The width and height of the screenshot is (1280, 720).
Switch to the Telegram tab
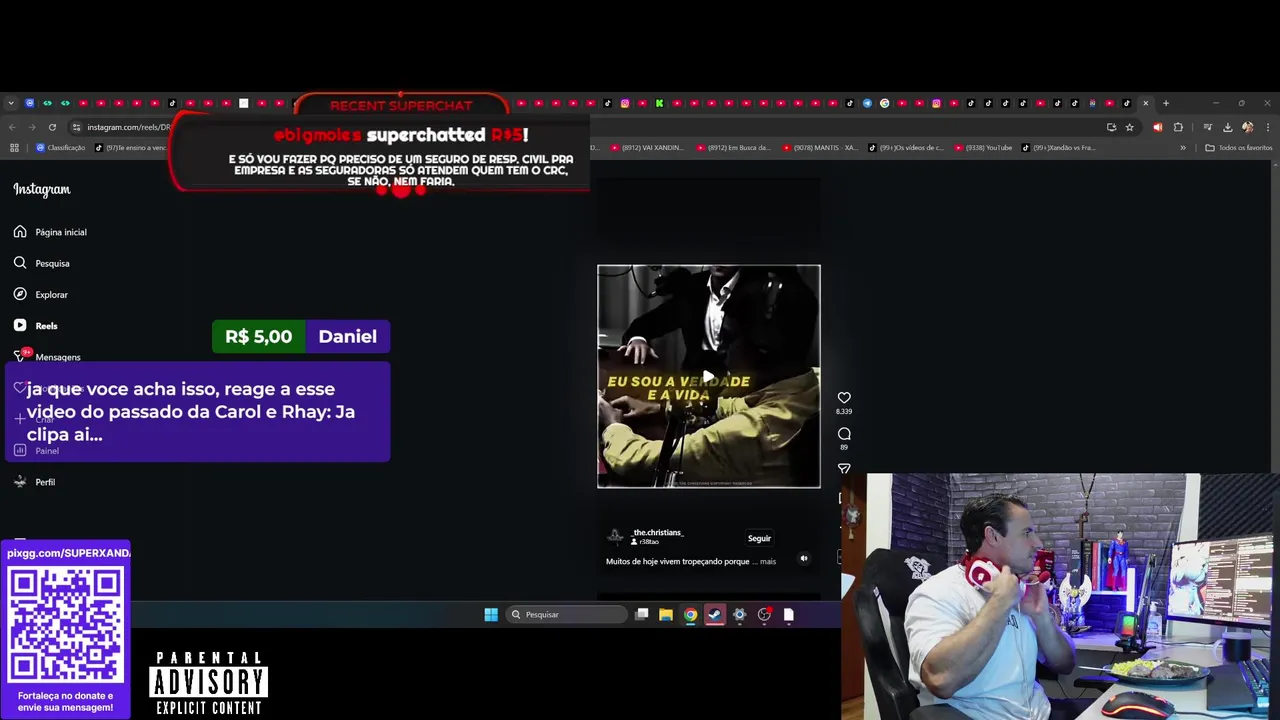tap(867, 103)
